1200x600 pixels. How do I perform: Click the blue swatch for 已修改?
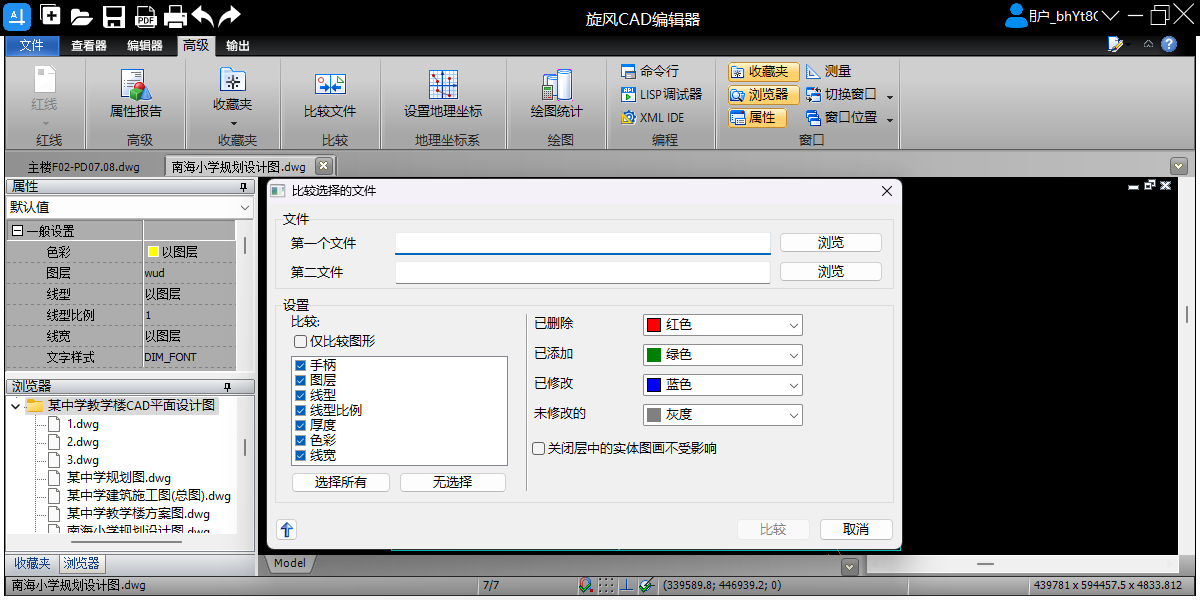click(x=654, y=385)
